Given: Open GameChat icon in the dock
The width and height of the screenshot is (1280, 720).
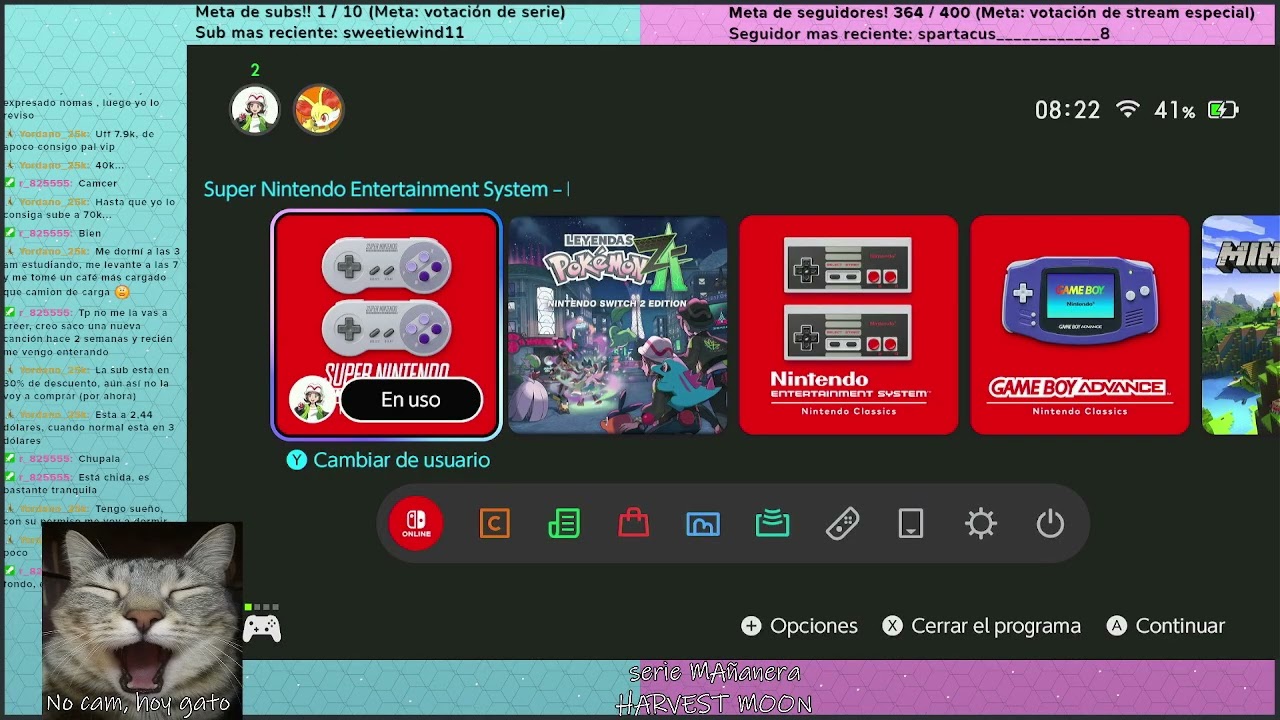Looking at the screenshot, I should point(495,523).
